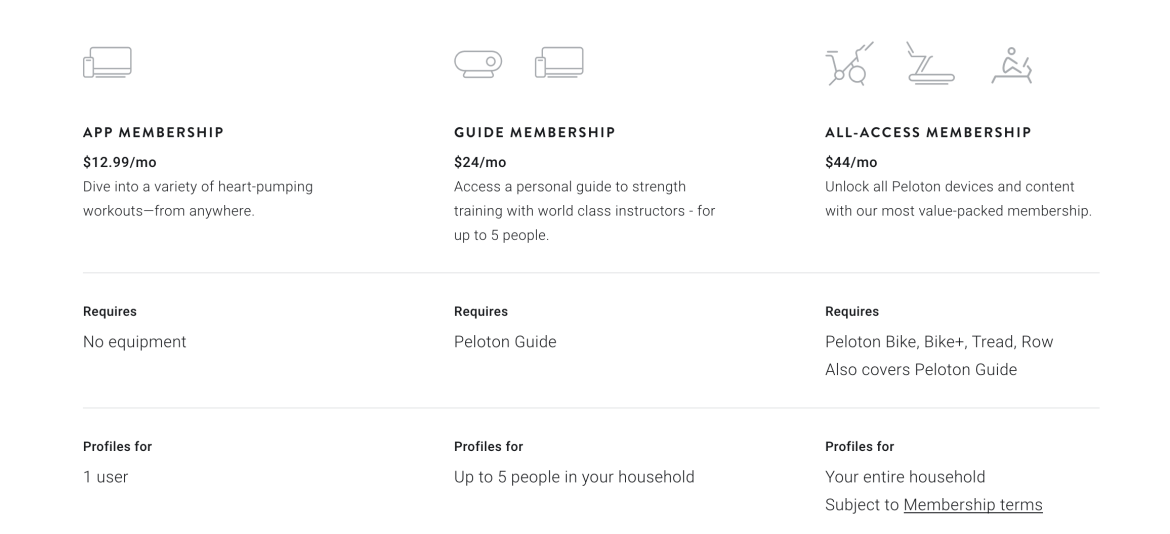Click the Peloton Guide requirement text
This screenshot has width=1170, height=534.
click(x=505, y=342)
